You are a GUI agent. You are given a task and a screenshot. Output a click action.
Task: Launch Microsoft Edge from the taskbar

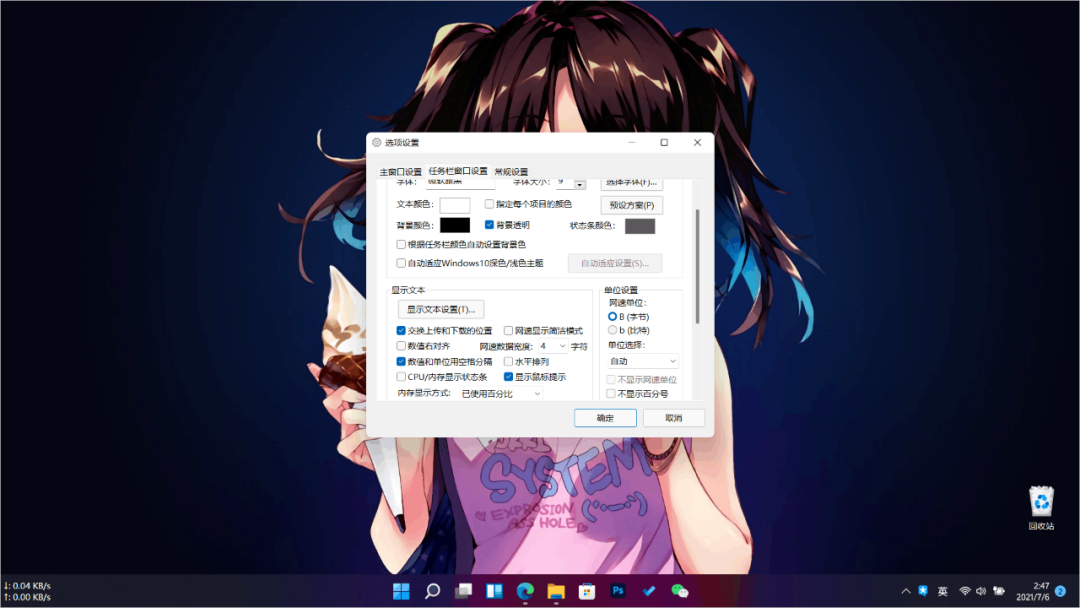(x=526, y=591)
